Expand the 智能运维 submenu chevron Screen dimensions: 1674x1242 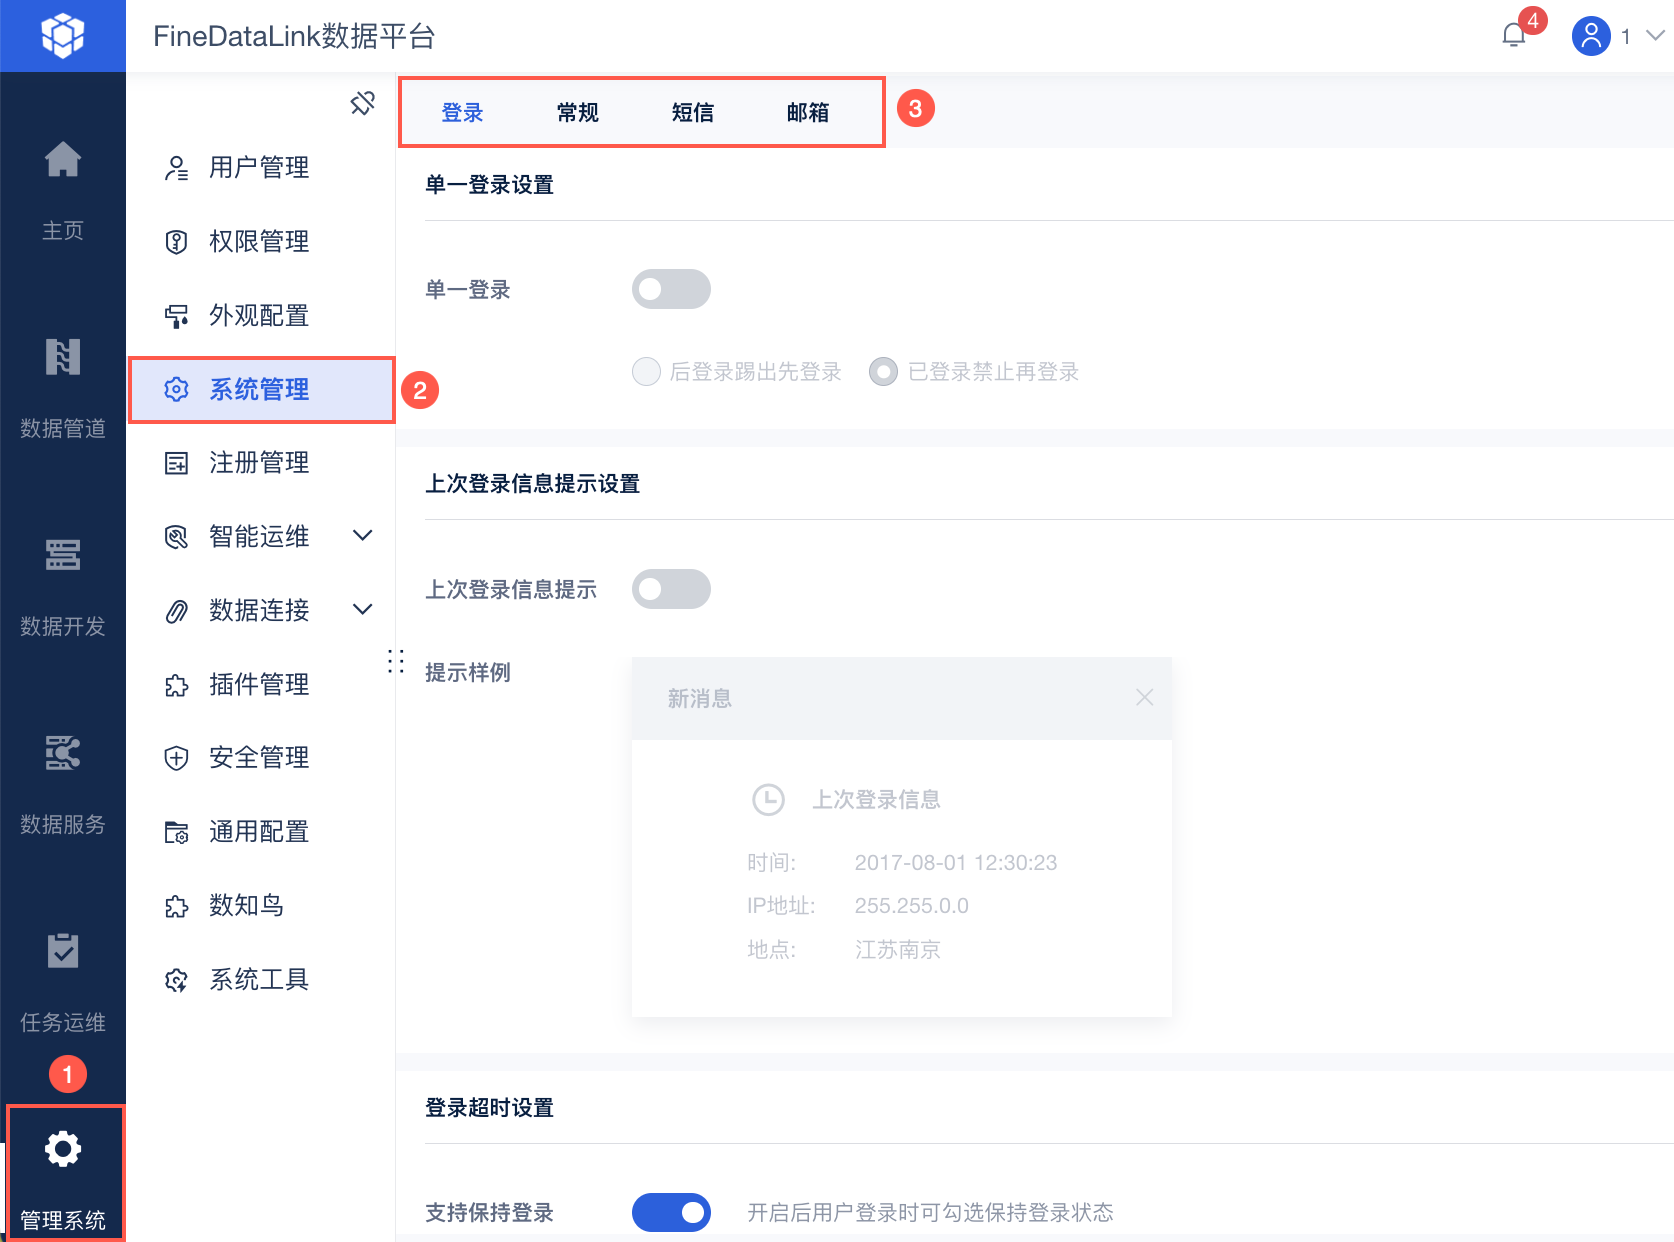pos(363,536)
